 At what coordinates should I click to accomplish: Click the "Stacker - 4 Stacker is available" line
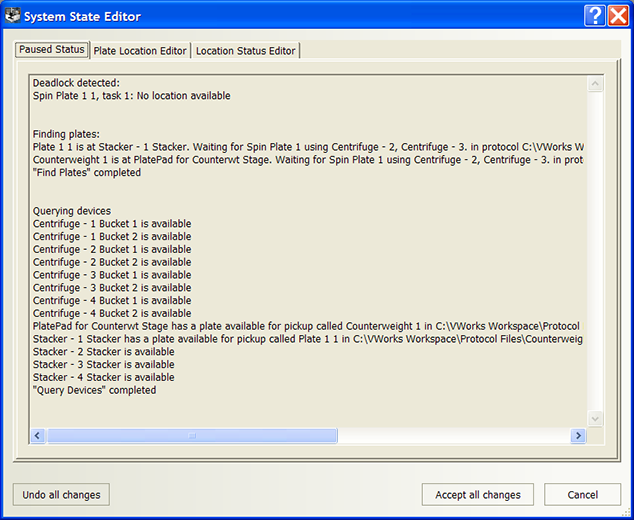(x=104, y=377)
